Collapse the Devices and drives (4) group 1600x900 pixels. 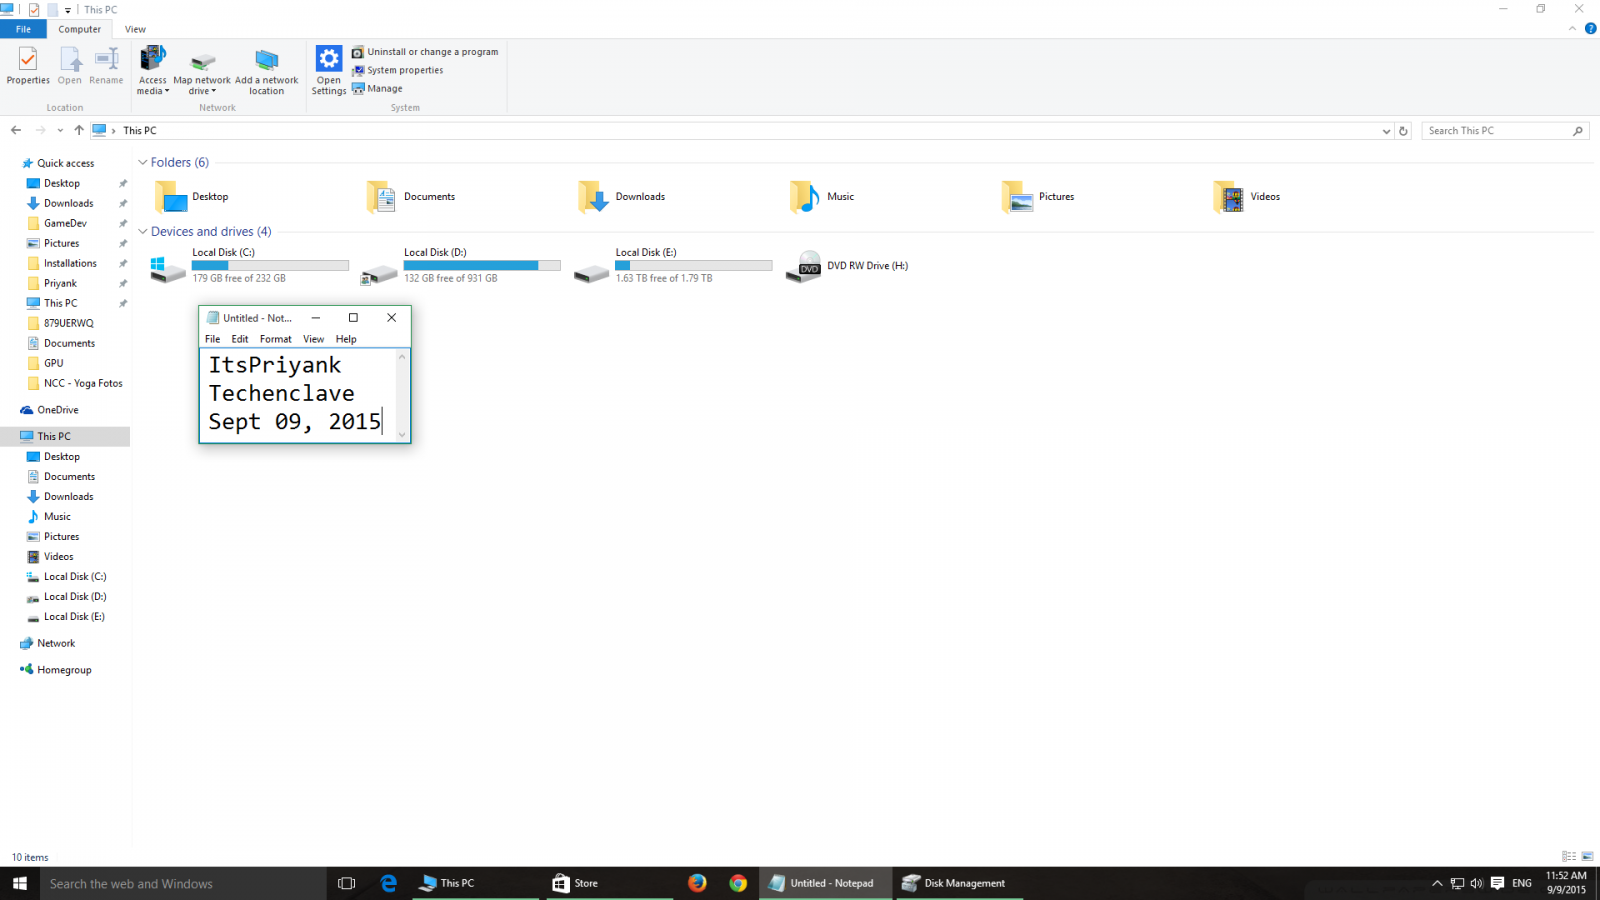click(x=143, y=231)
